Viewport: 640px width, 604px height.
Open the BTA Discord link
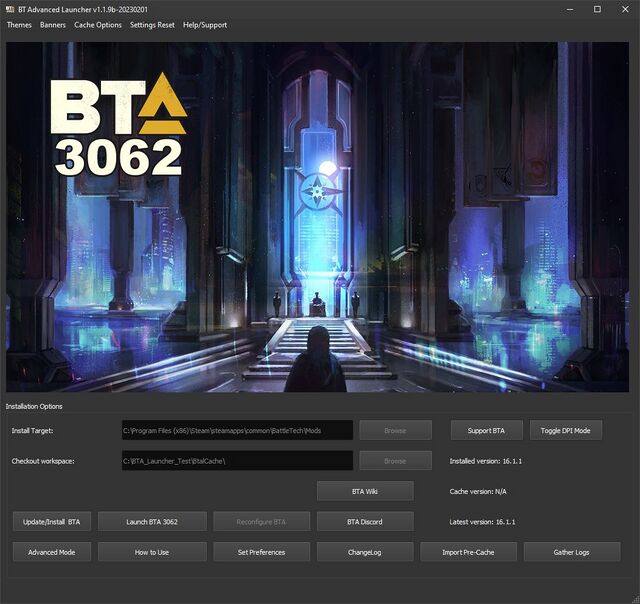click(365, 522)
